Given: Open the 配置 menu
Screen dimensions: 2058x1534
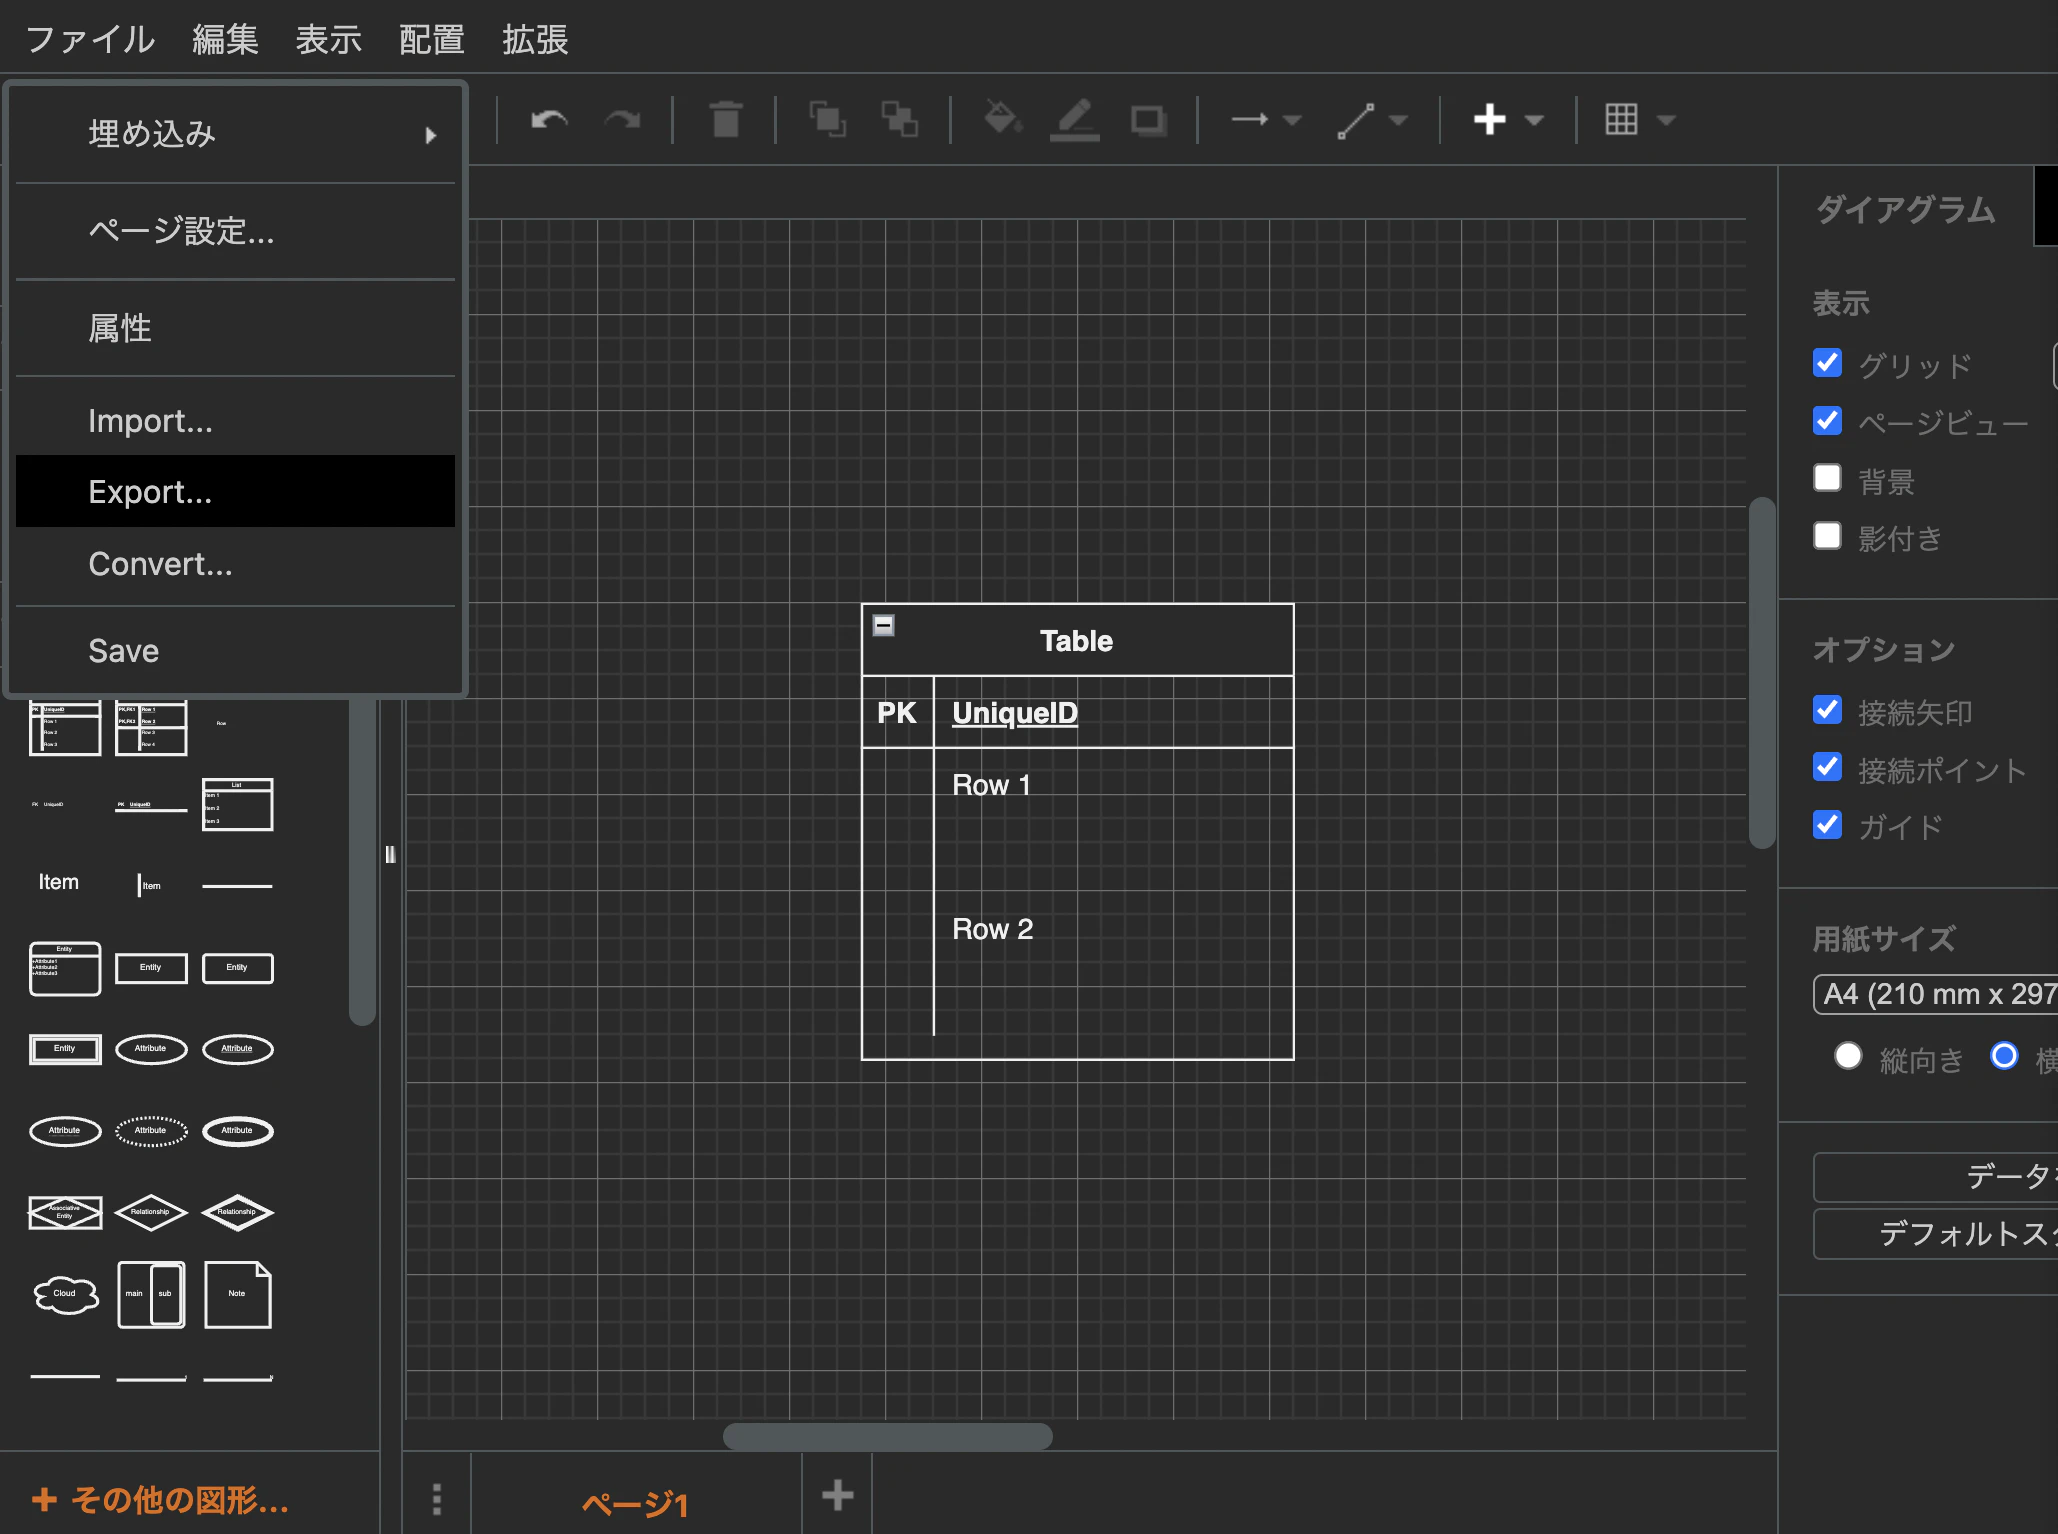Looking at the screenshot, I should [431, 40].
